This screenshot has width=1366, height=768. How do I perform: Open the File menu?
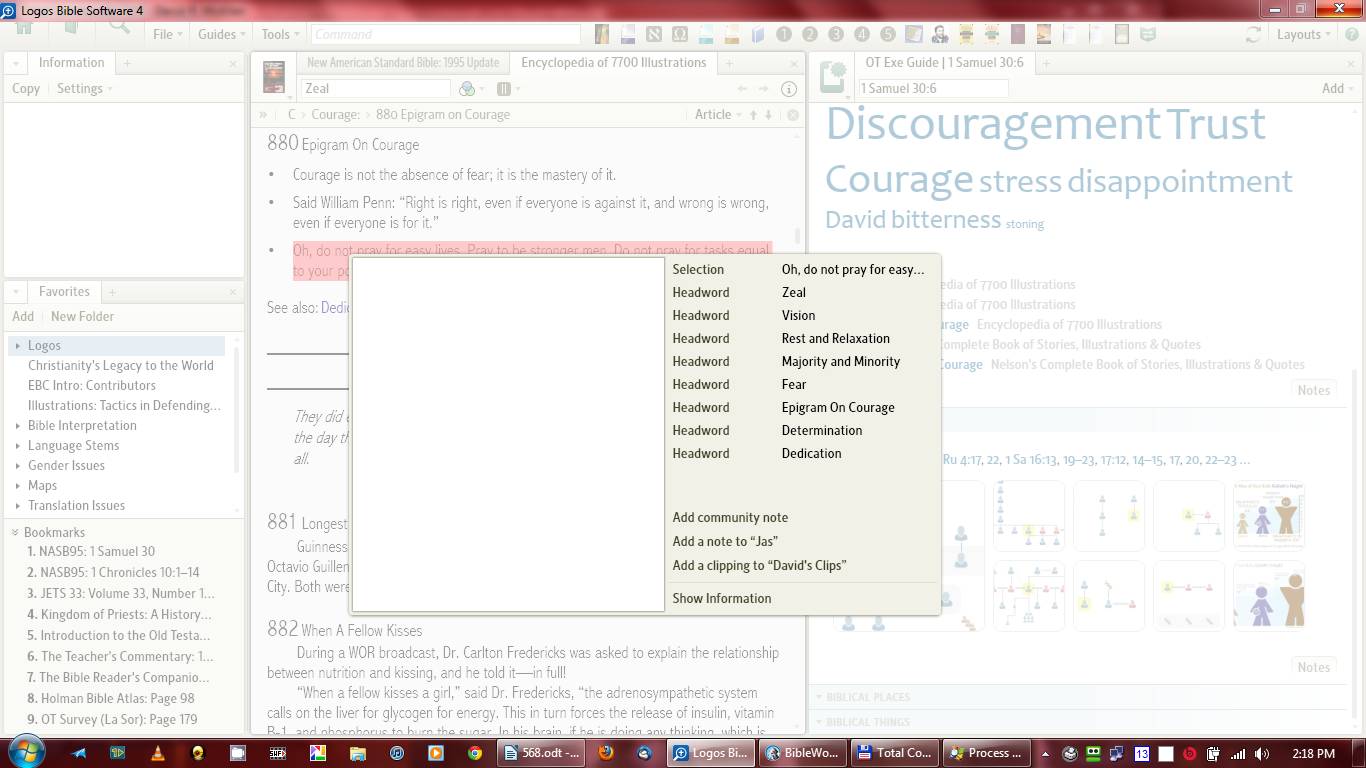point(167,34)
